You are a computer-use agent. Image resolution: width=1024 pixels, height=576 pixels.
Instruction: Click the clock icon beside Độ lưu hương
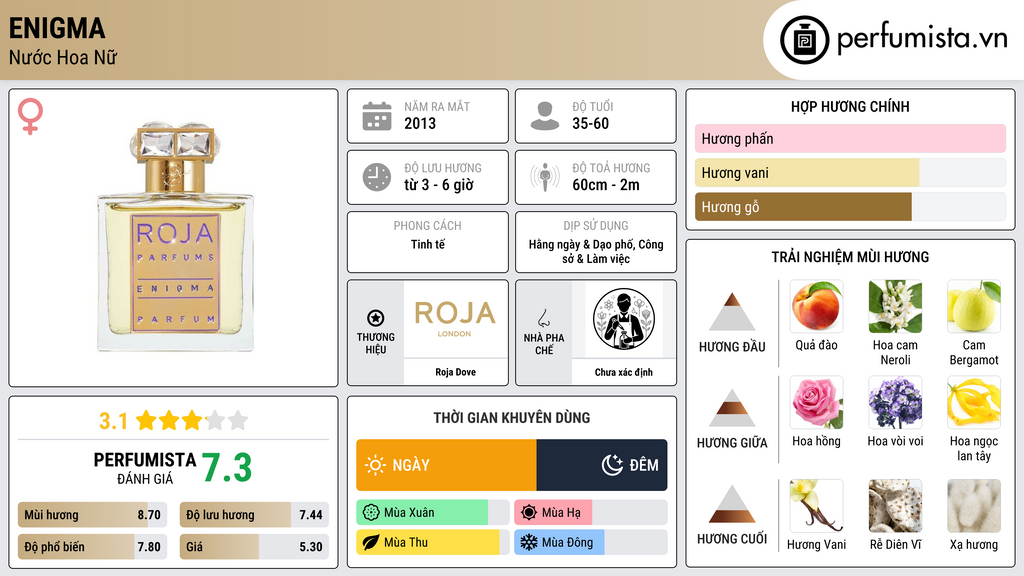(377, 177)
